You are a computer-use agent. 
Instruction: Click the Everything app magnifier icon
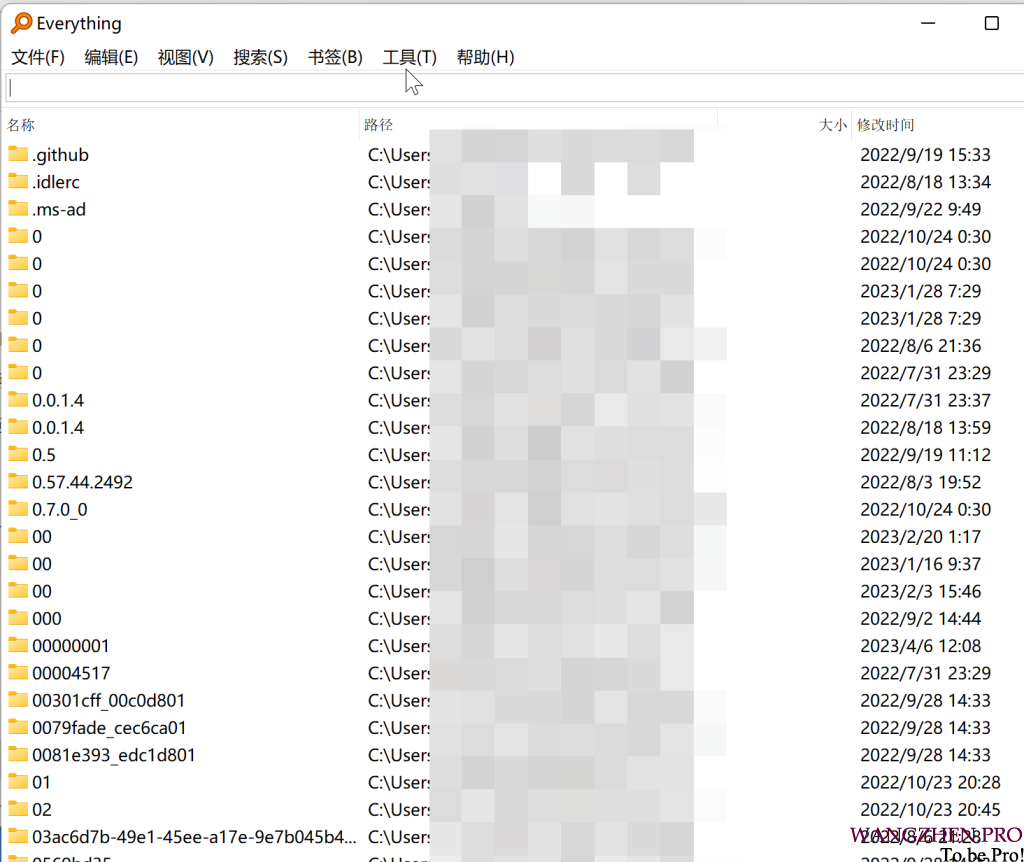click(21, 23)
